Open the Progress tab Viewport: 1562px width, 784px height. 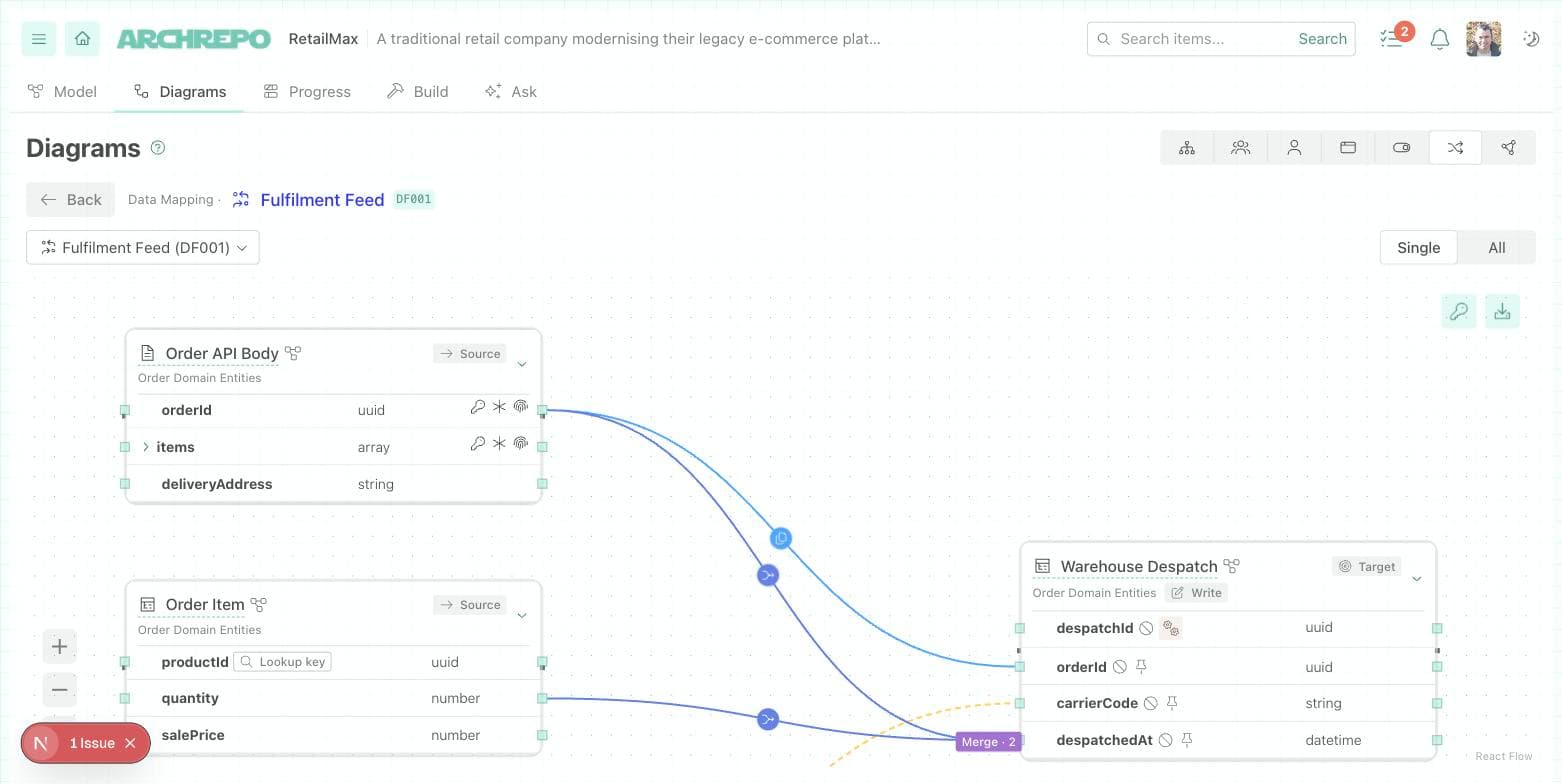pyautogui.click(x=307, y=91)
